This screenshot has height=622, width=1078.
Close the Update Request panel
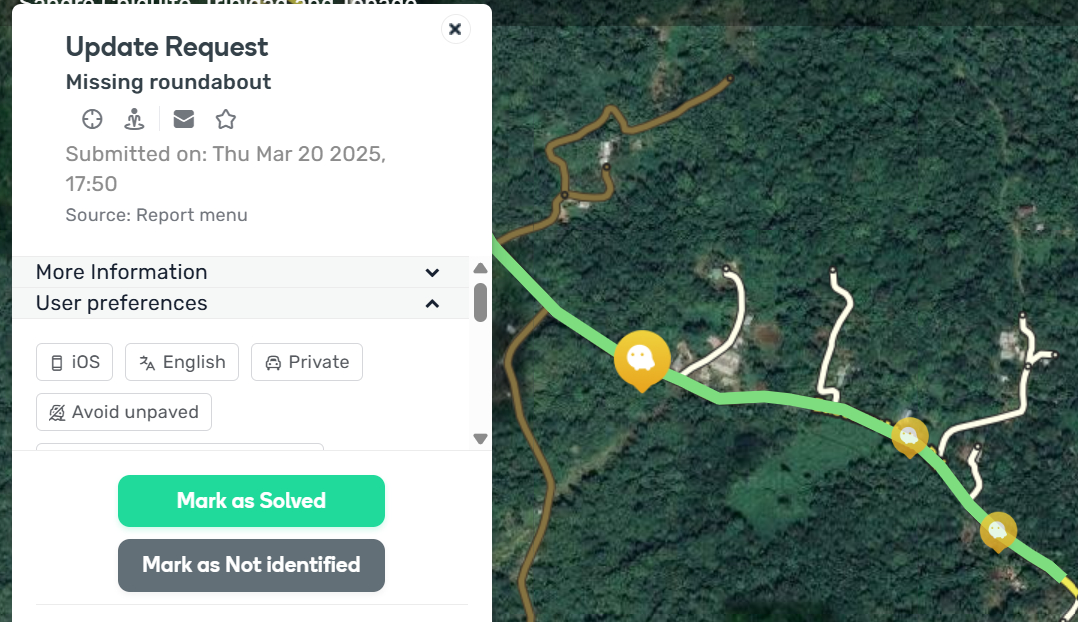455,29
